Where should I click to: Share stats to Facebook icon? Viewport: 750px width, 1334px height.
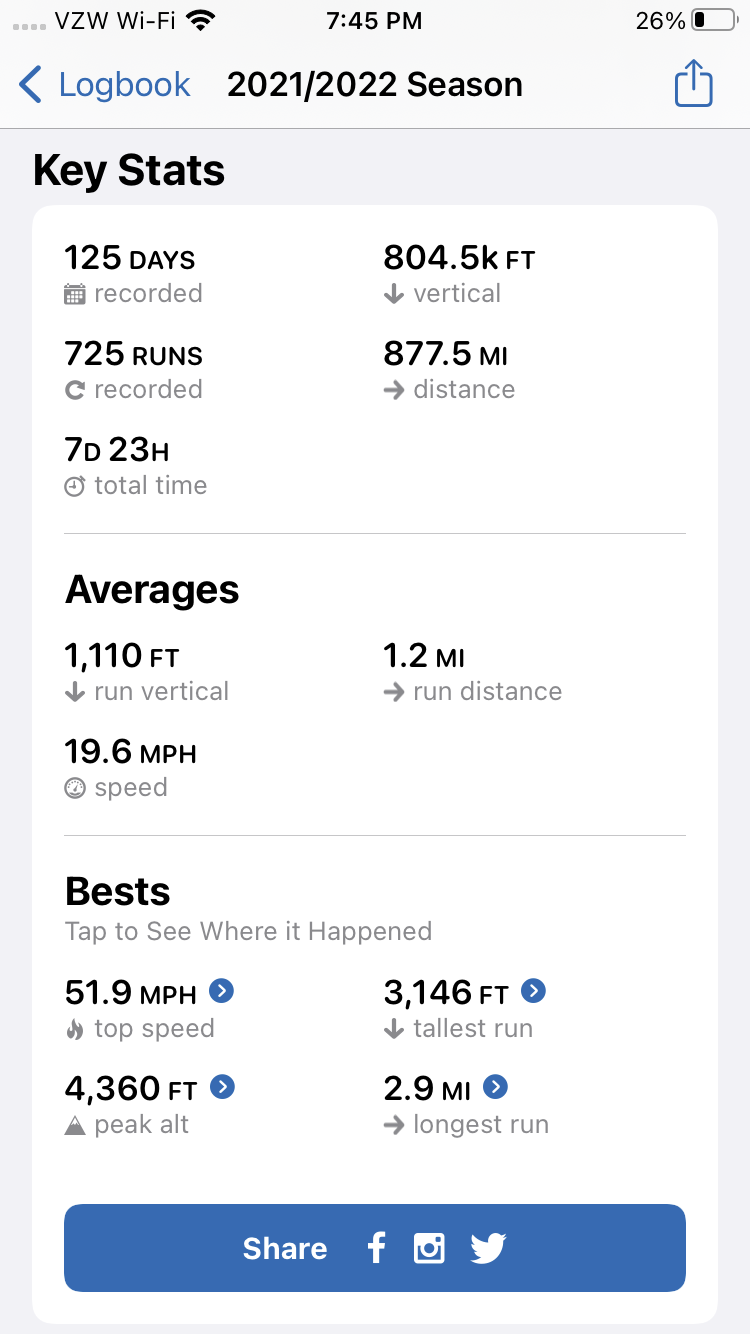pyautogui.click(x=376, y=1248)
